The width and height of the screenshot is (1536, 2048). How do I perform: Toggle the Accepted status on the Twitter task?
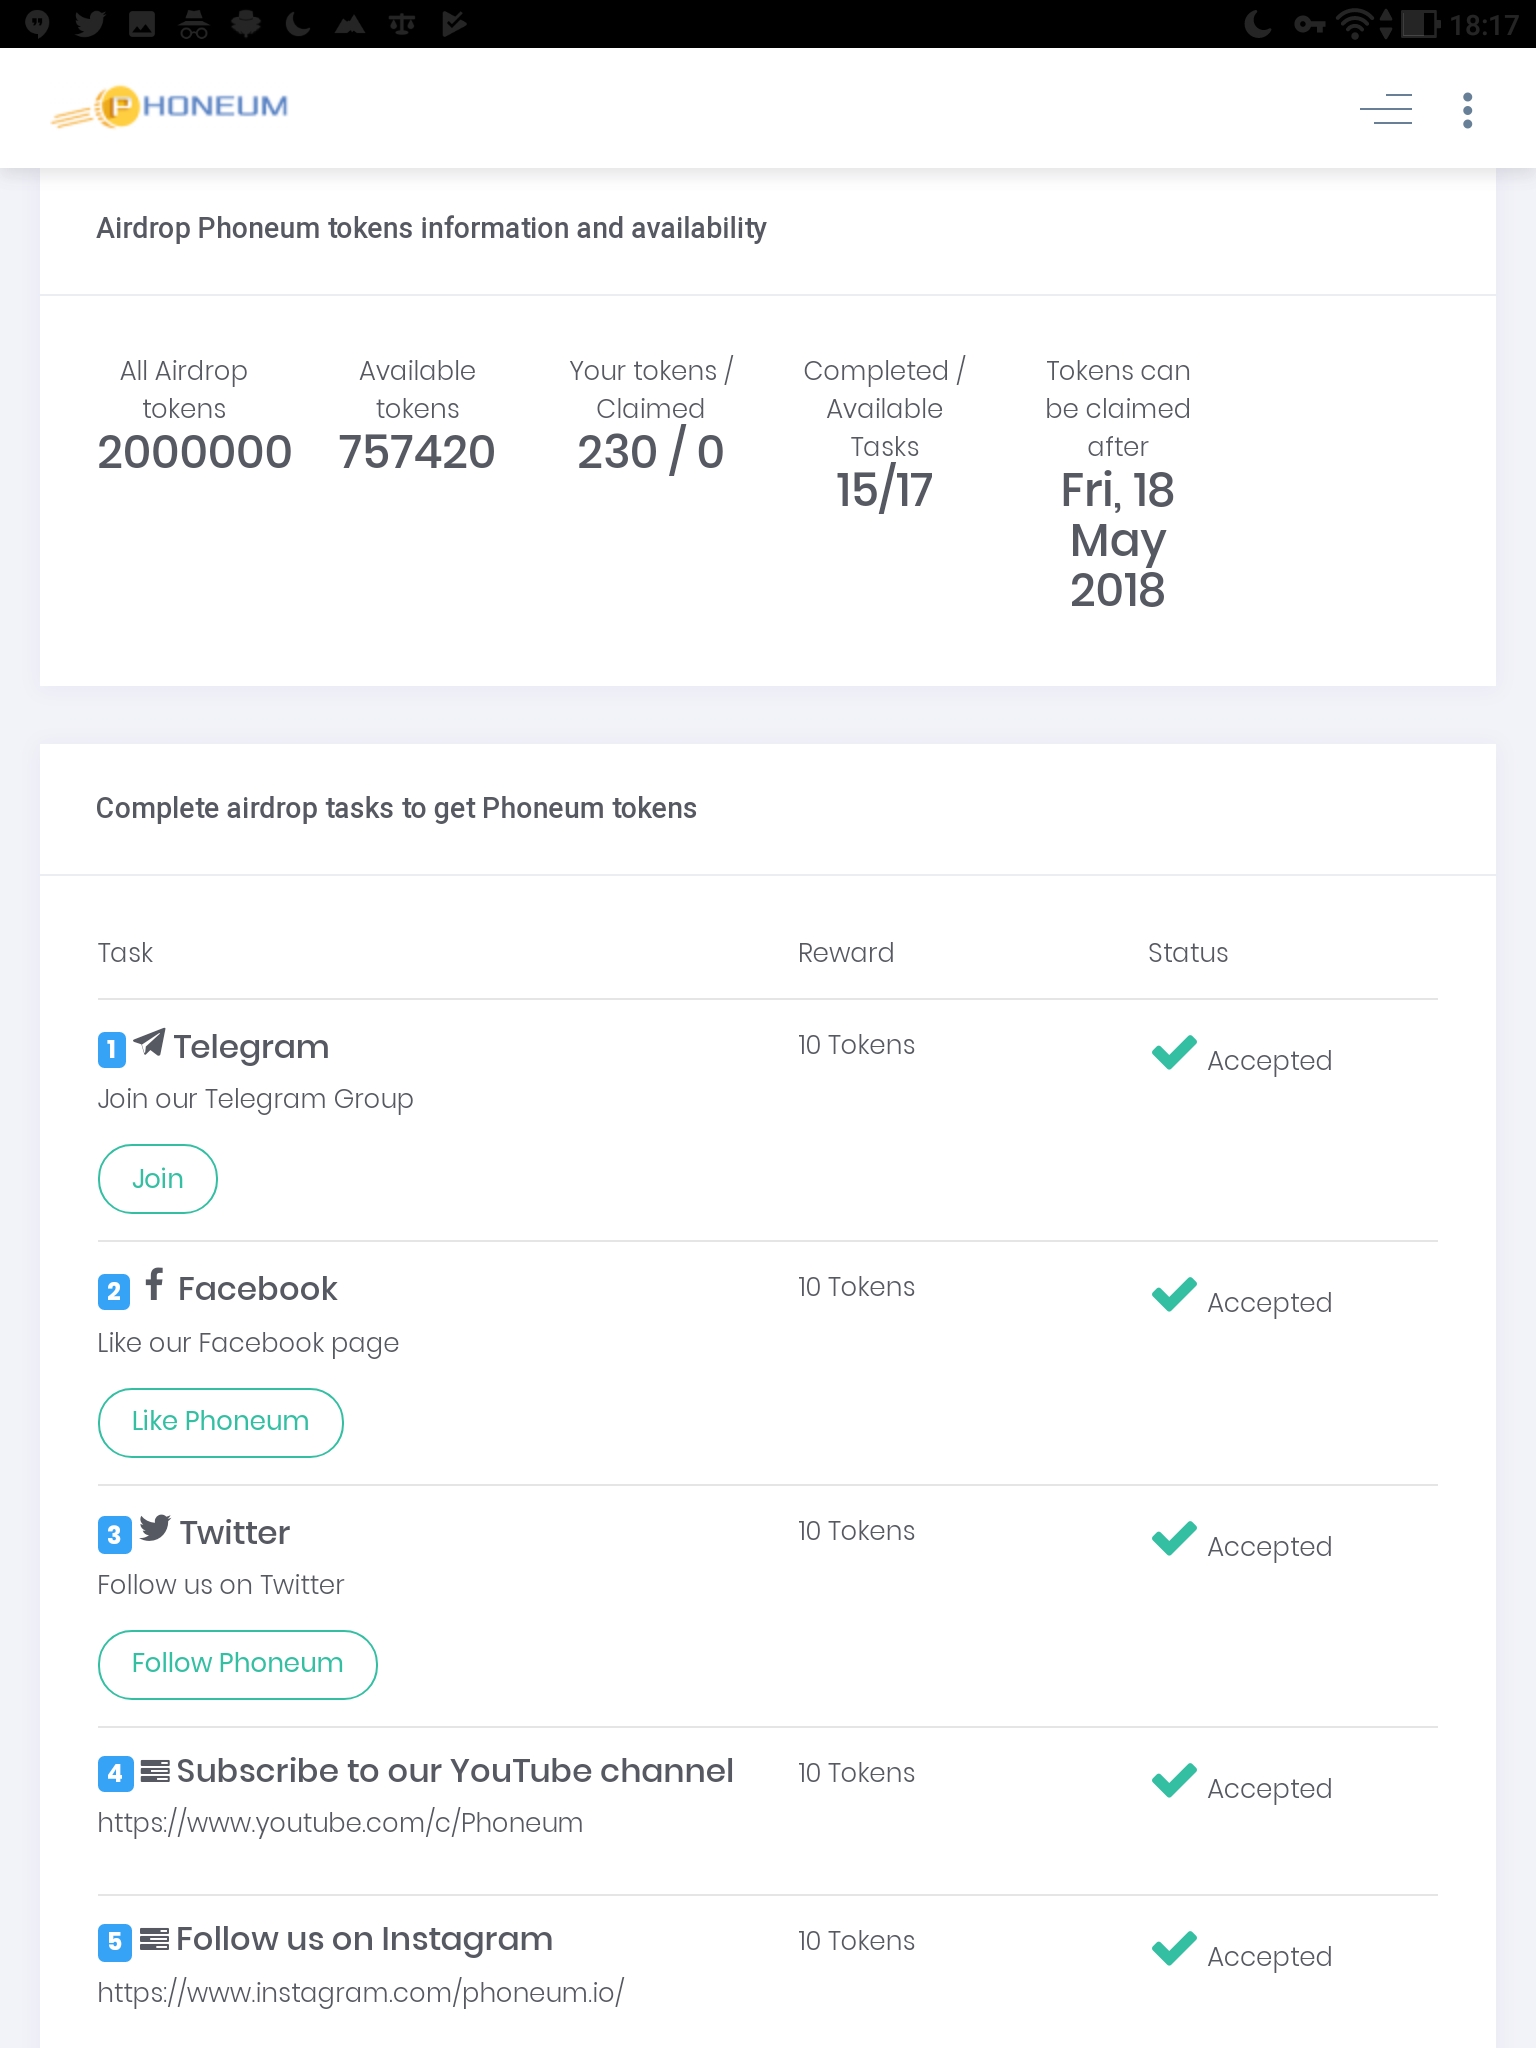pos(1242,1540)
